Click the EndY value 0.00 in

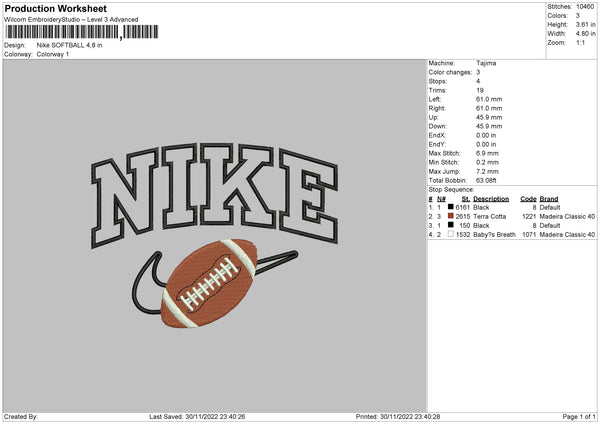tap(486, 144)
